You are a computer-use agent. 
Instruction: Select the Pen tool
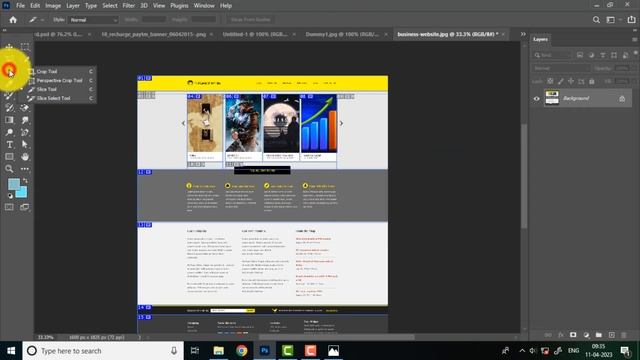coord(25,132)
